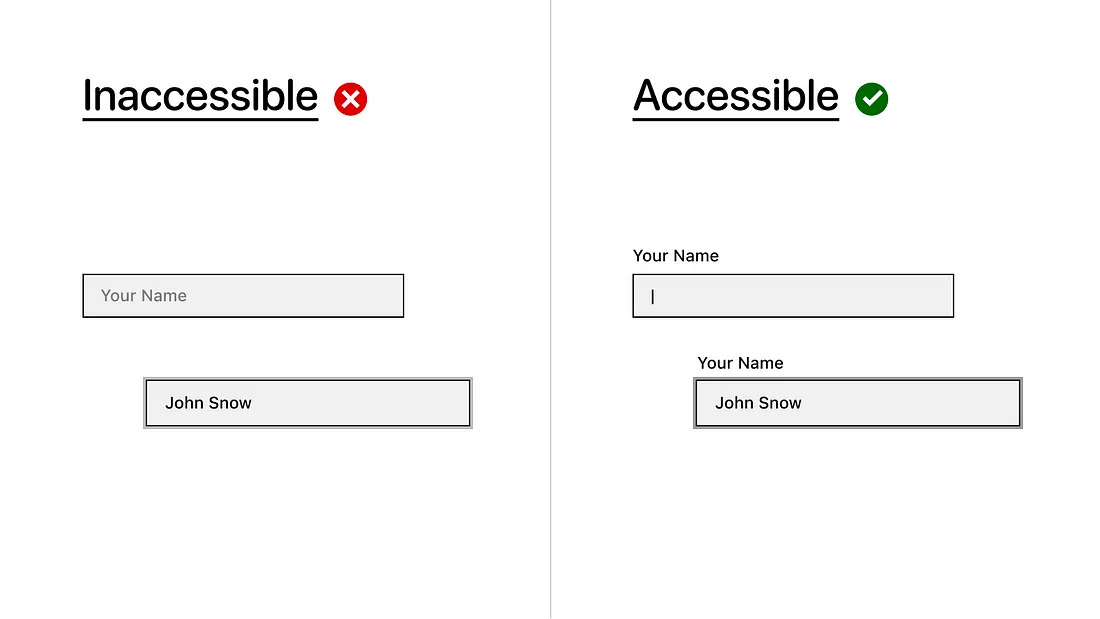
Task: Click the vertical divider between both panels
Action: pos(551,310)
